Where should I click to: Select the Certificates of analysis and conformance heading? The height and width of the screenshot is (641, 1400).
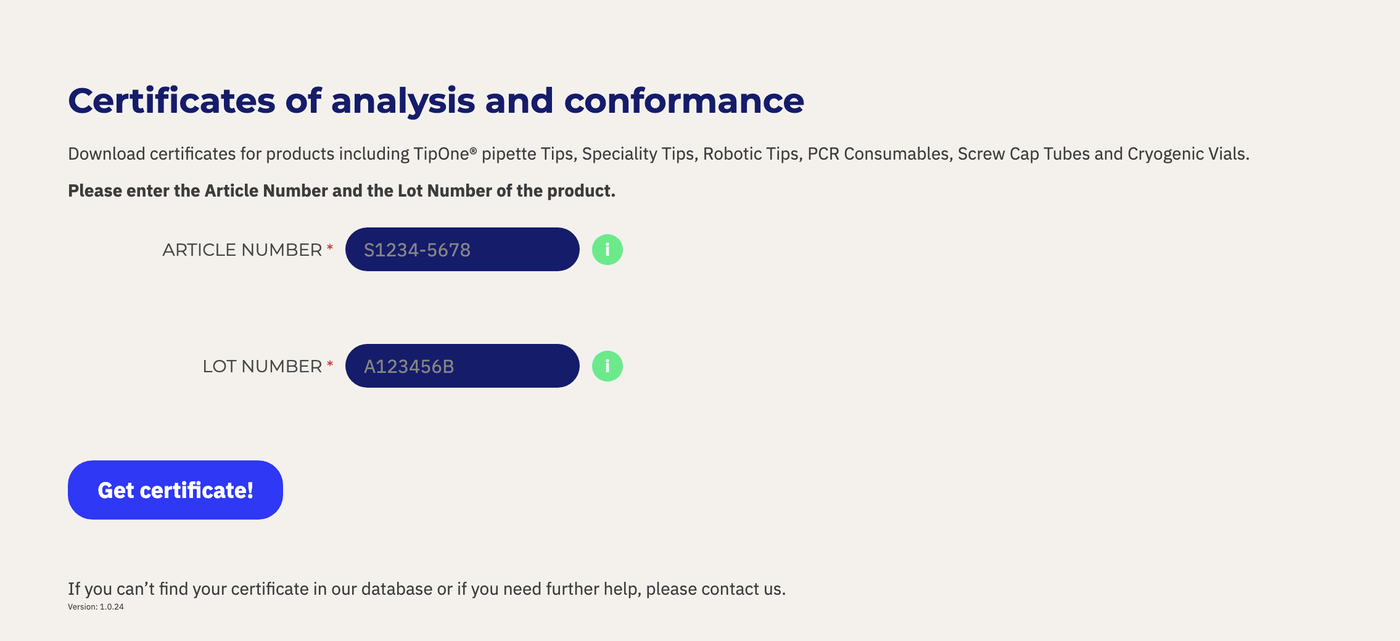click(436, 101)
